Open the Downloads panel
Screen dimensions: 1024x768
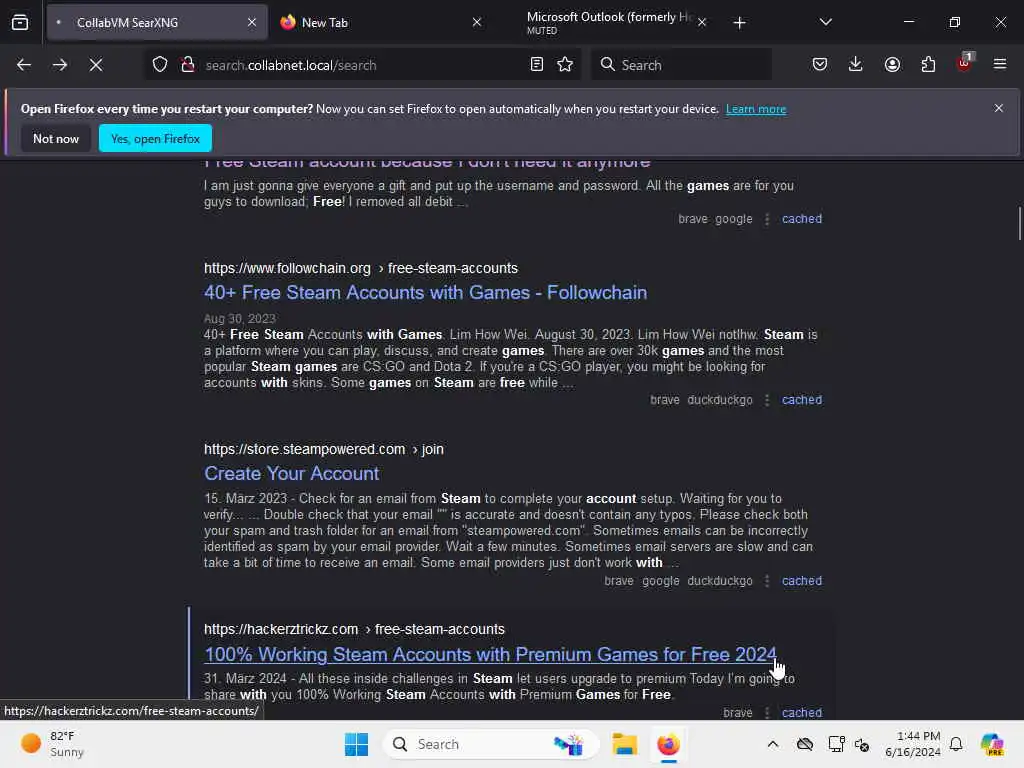[x=856, y=65]
